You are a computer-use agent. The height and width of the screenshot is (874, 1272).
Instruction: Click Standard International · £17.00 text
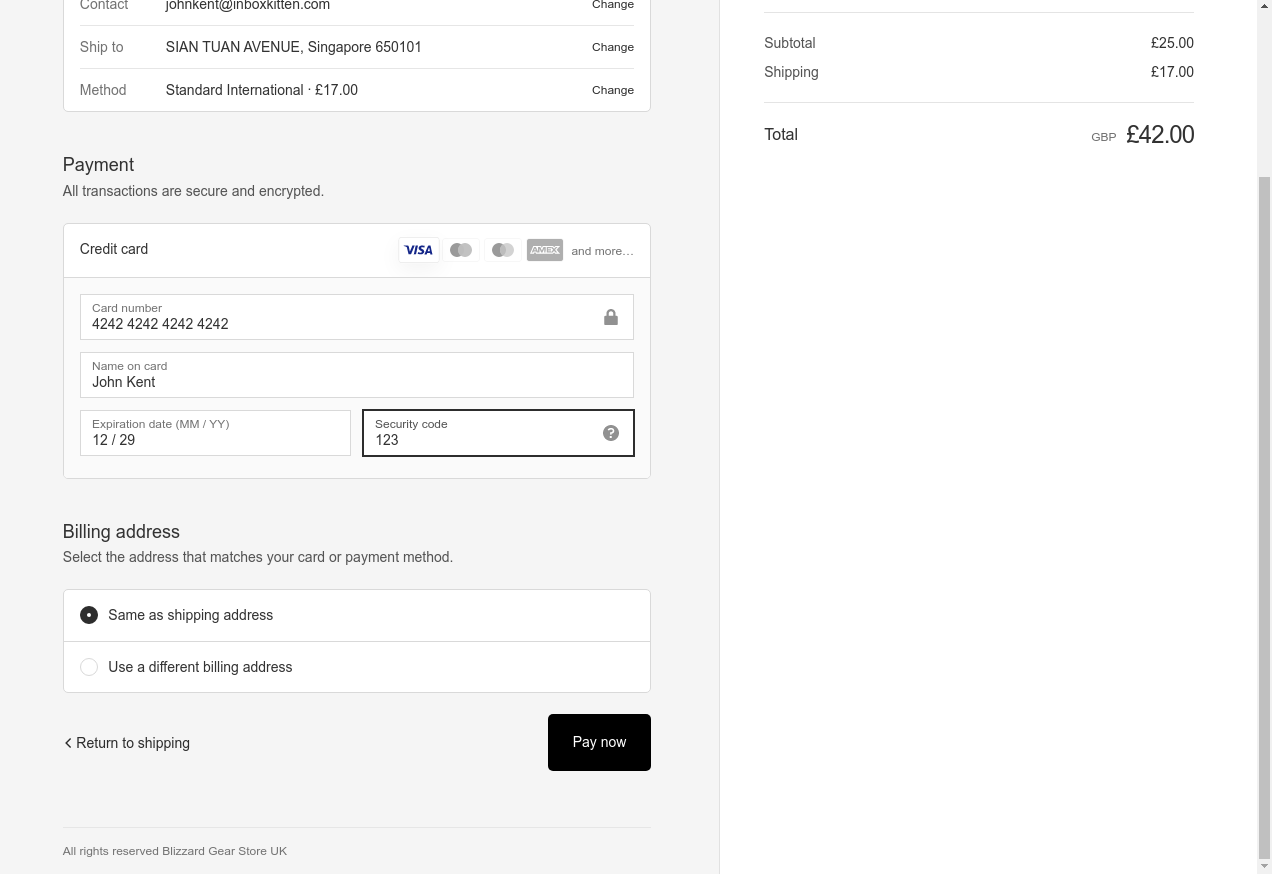262,90
